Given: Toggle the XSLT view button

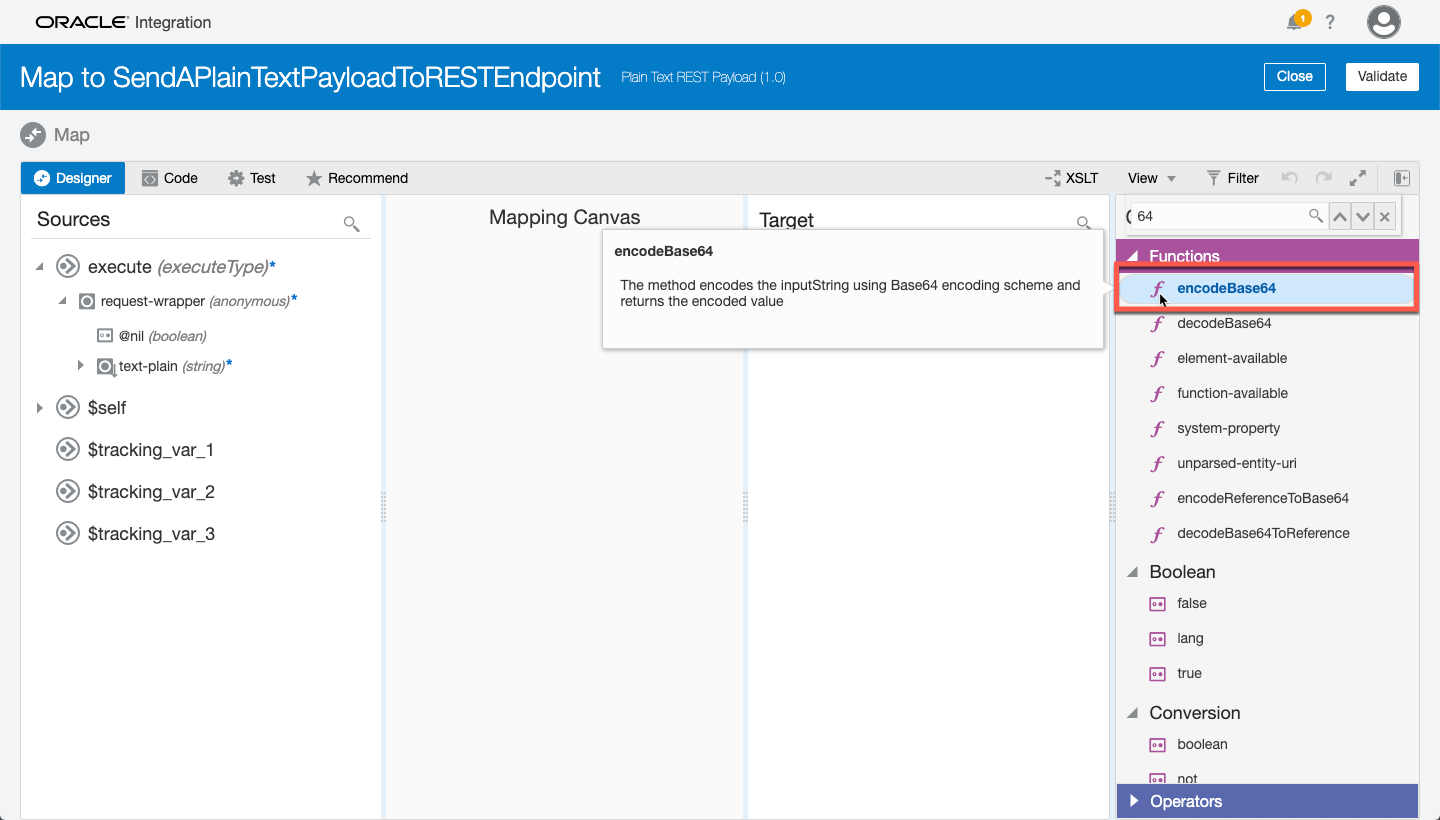Looking at the screenshot, I should 1071,178.
